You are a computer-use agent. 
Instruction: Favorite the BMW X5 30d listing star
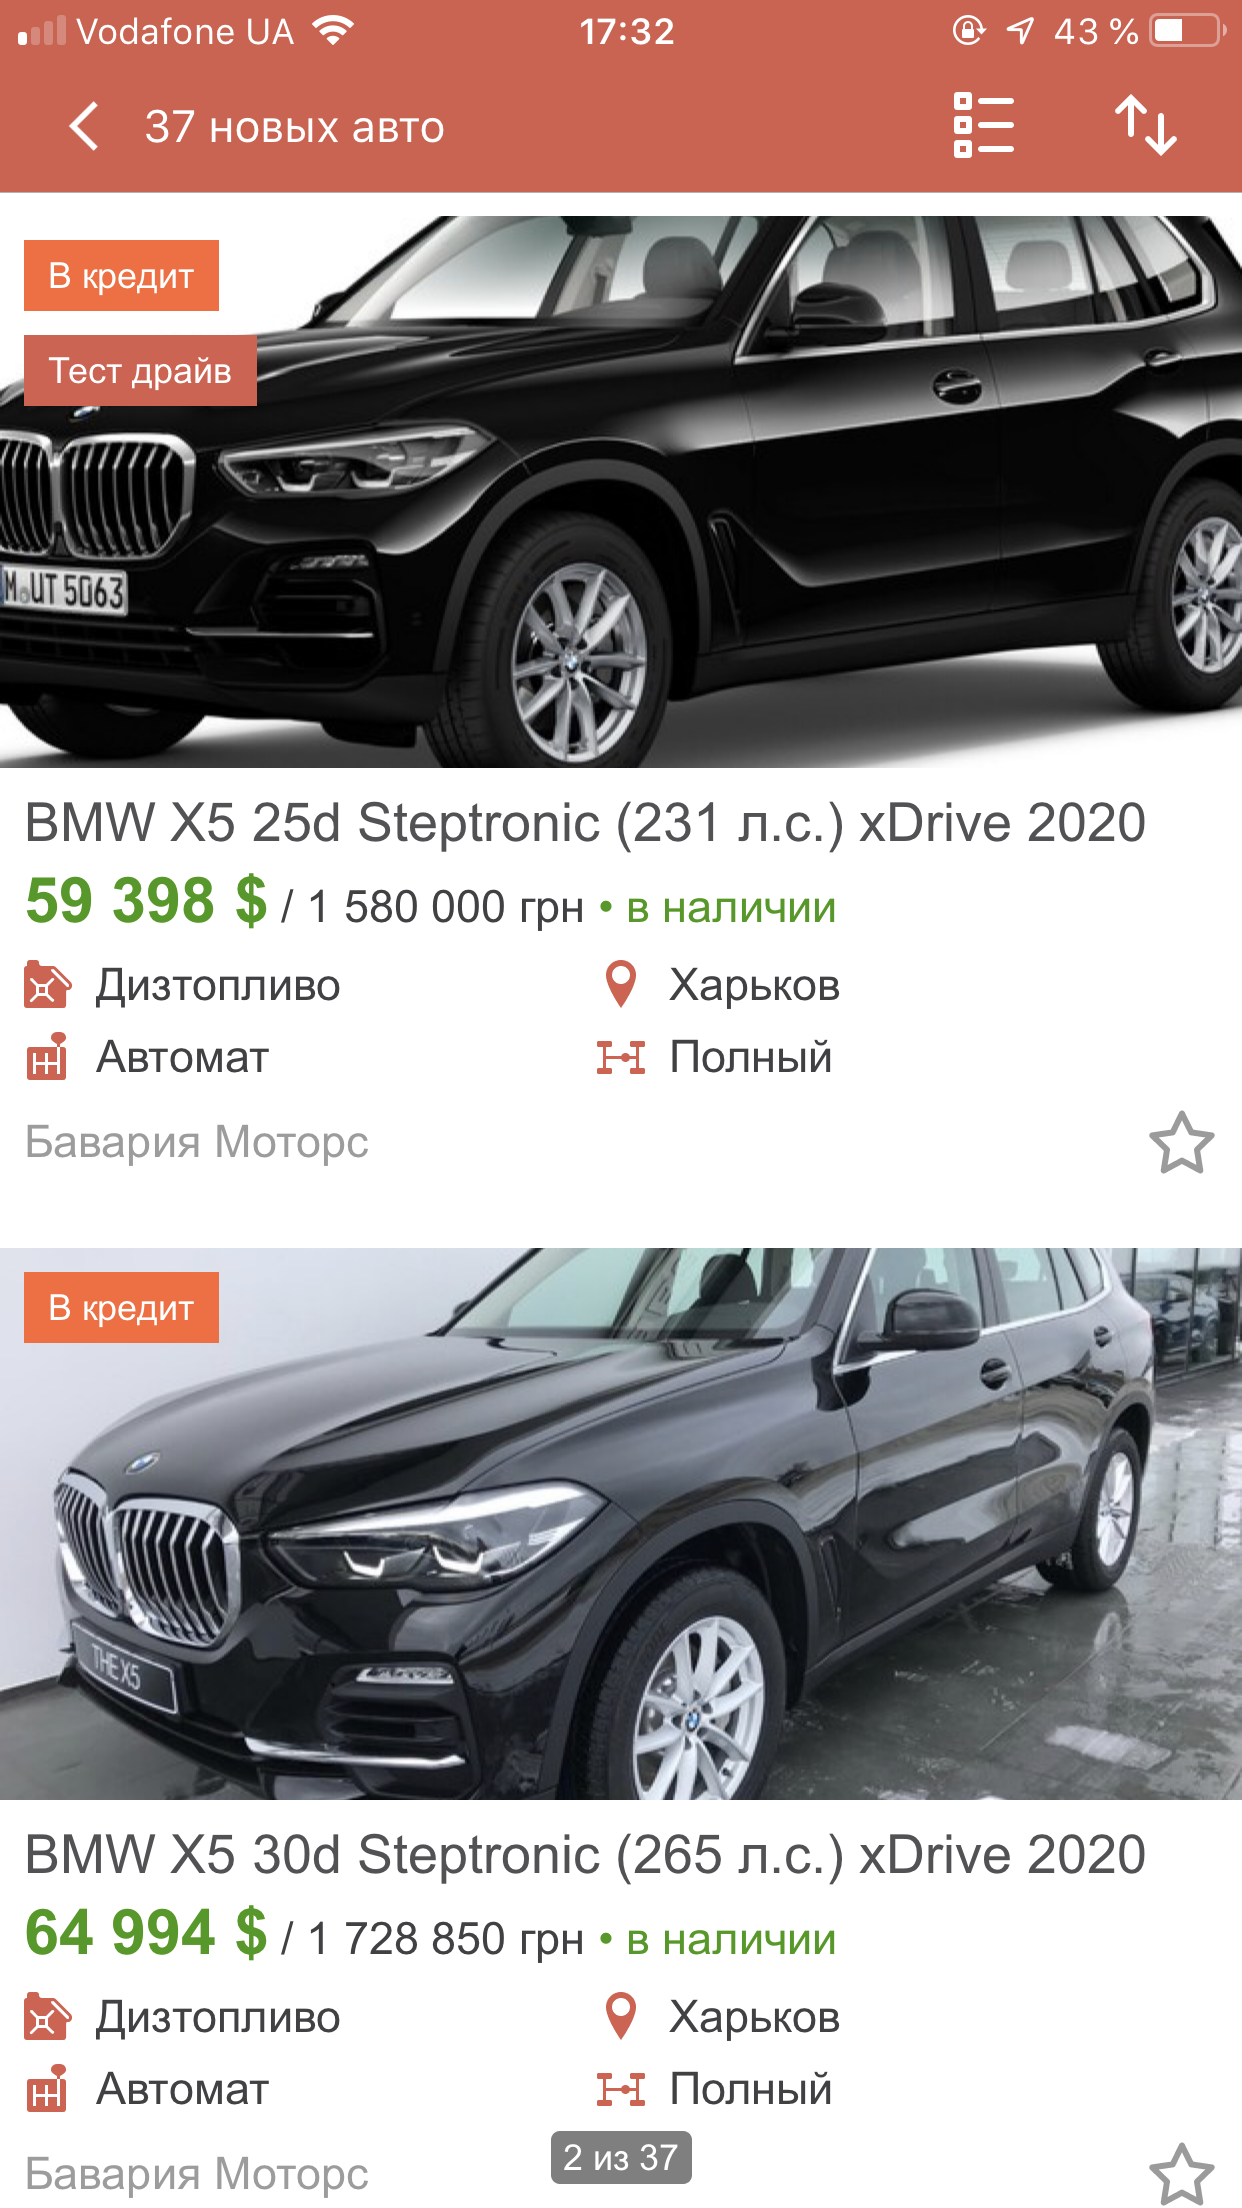point(1181,2174)
